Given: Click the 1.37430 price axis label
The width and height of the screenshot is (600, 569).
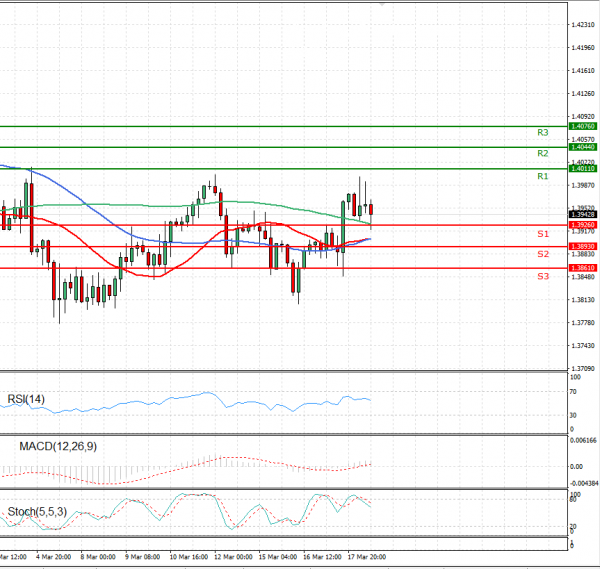Looking at the screenshot, I should 583,346.
